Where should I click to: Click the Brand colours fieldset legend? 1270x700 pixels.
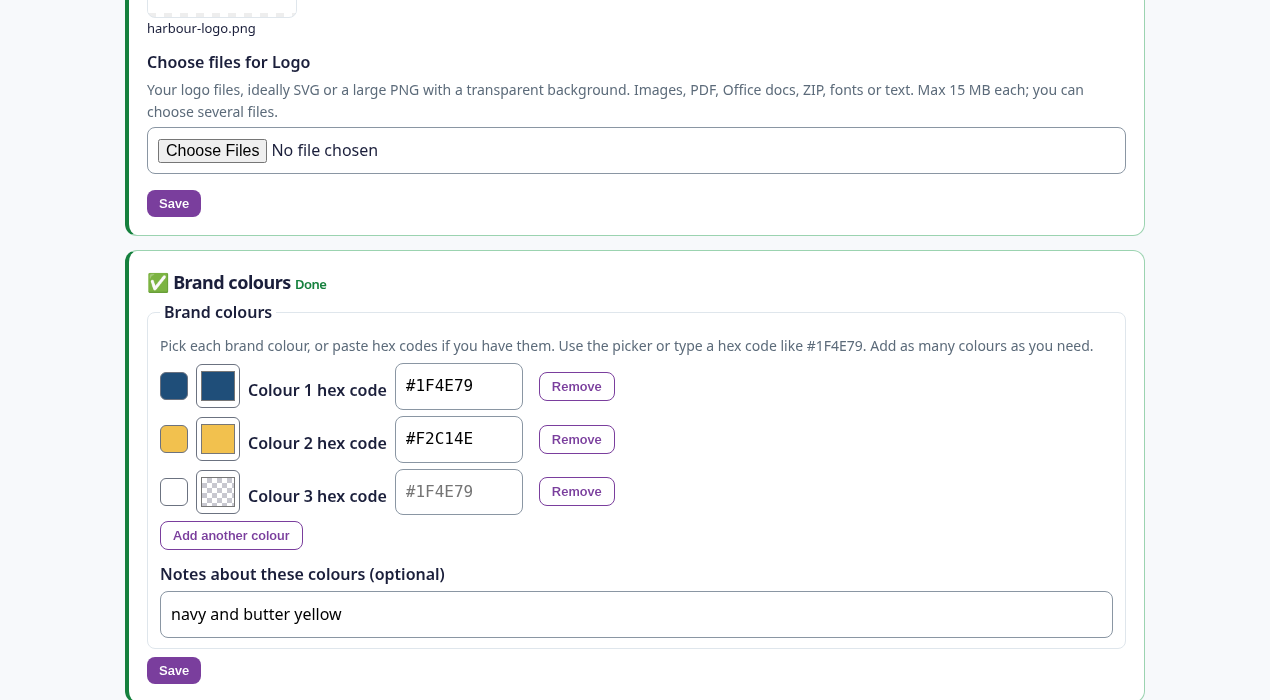pyautogui.click(x=218, y=312)
